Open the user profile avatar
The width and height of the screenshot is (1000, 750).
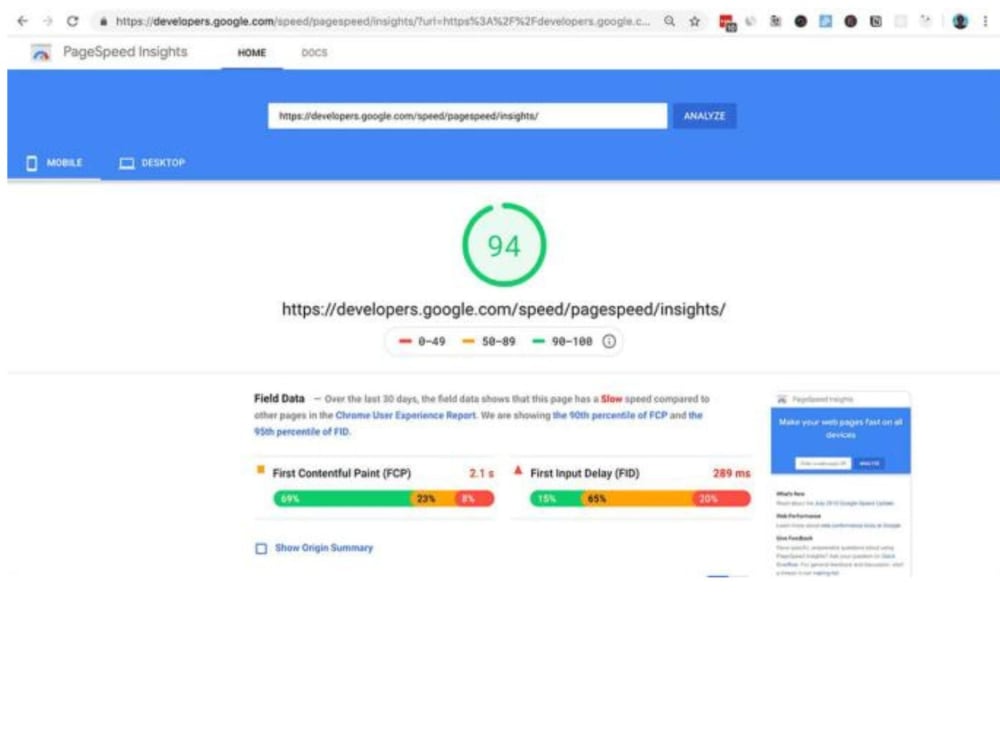tap(960, 21)
